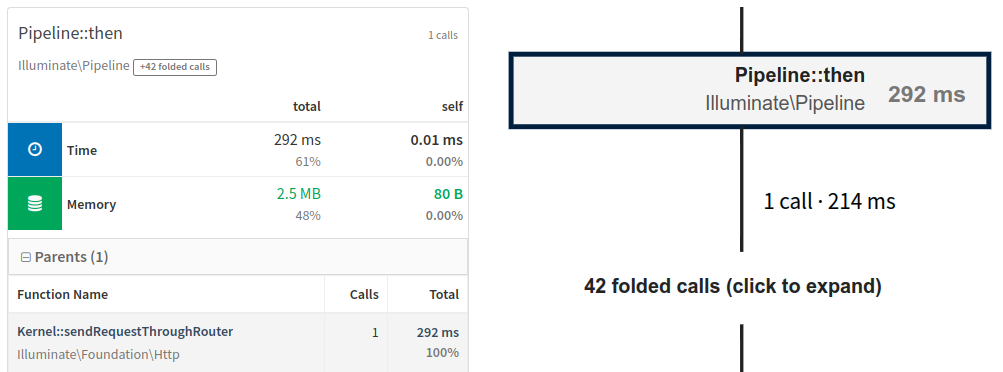This screenshot has height=372, width=1003.
Task: Click the green database Memory icon
Action: click(35, 204)
